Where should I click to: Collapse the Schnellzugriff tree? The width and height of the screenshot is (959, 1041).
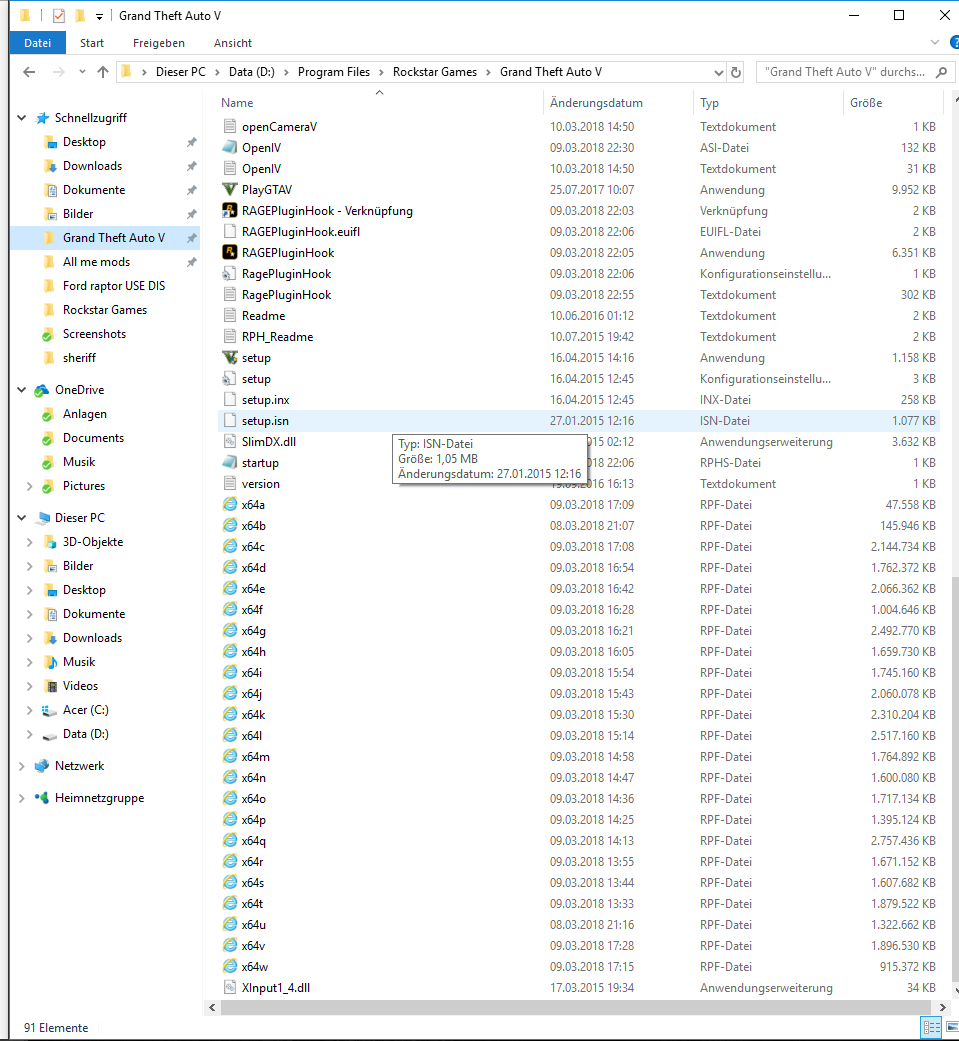[22, 118]
